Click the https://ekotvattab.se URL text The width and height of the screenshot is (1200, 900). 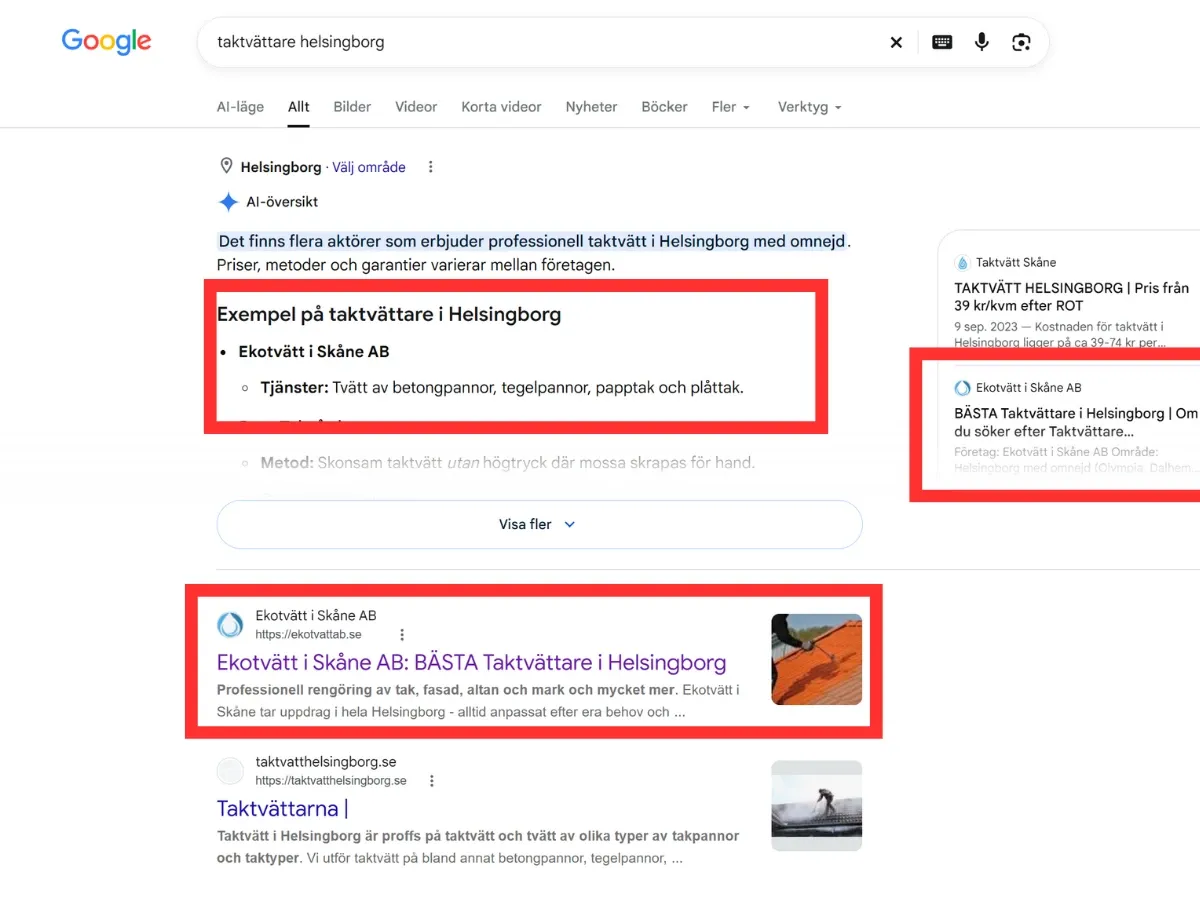308,635
